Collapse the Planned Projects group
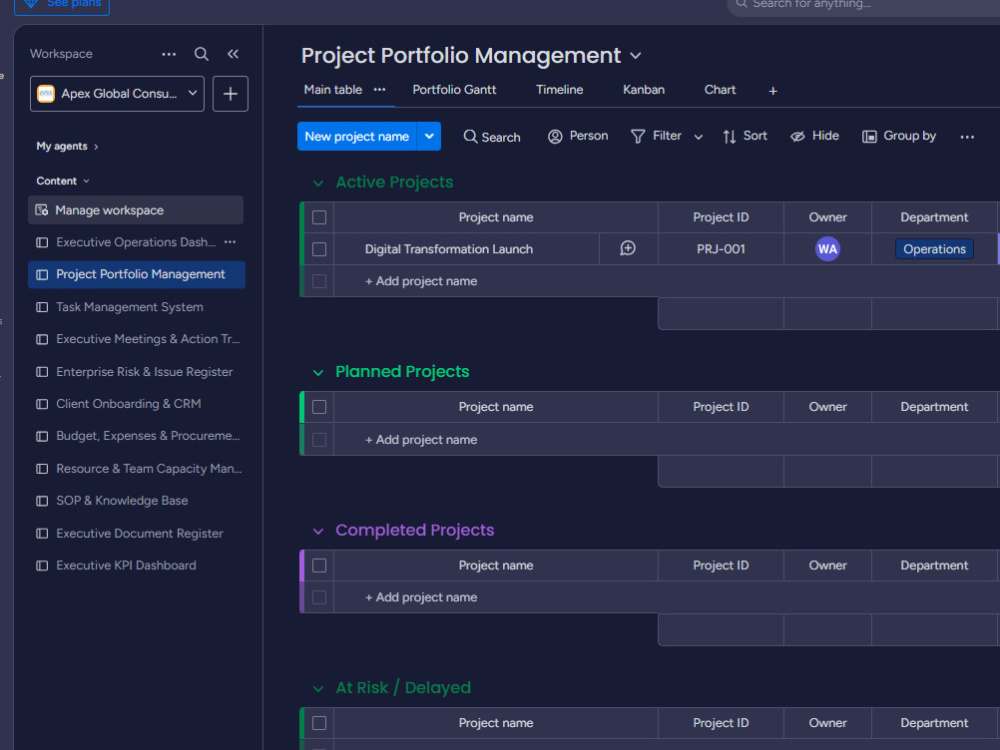Screen dimensions: 1000x750 (318, 373)
